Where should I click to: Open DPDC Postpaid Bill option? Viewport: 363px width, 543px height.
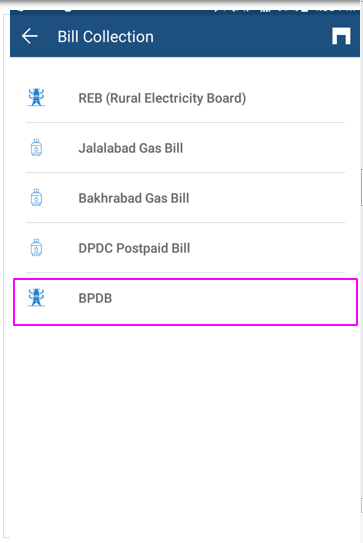pyautogui.click(x=185, y=248)
